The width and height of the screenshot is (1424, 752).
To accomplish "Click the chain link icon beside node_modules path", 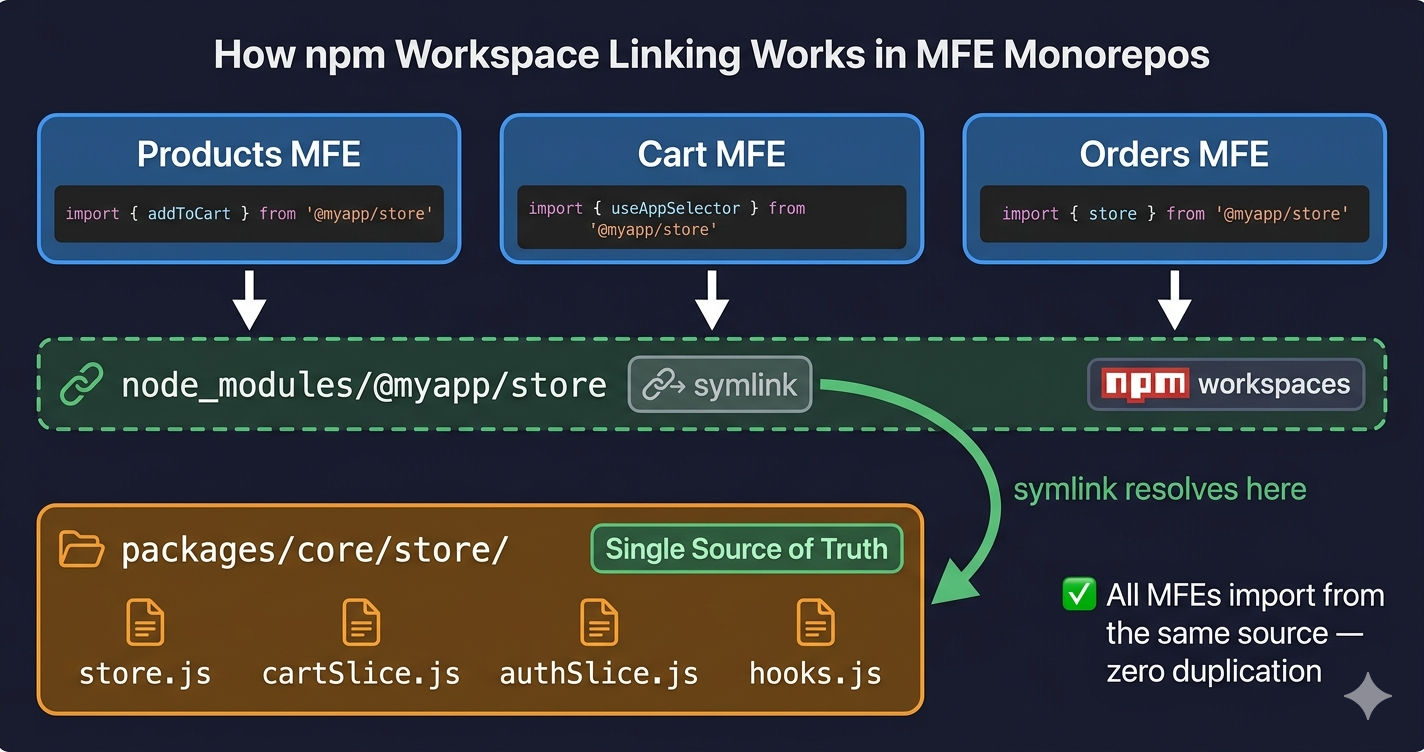I will [x=81, y=385].
